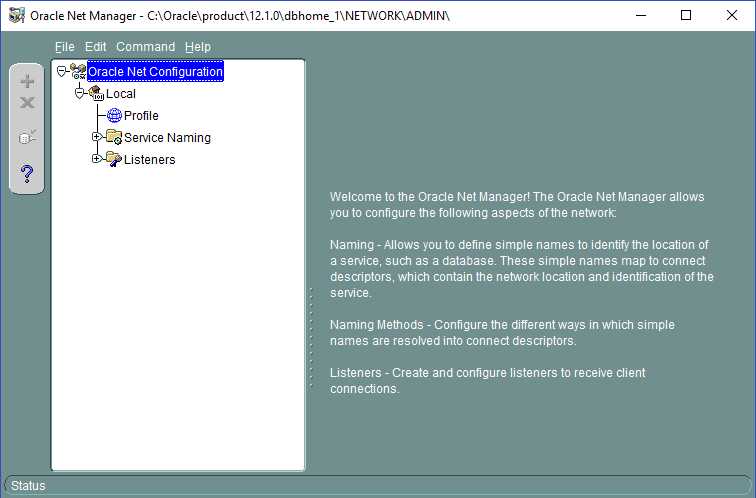Click the dotted splitter handle between panes
Image resolution: width=756 pixels, height=498 pixels.
(311, 337)
